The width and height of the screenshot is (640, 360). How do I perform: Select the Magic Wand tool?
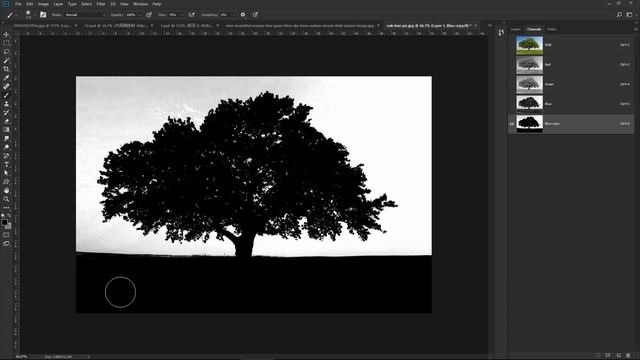6,60
